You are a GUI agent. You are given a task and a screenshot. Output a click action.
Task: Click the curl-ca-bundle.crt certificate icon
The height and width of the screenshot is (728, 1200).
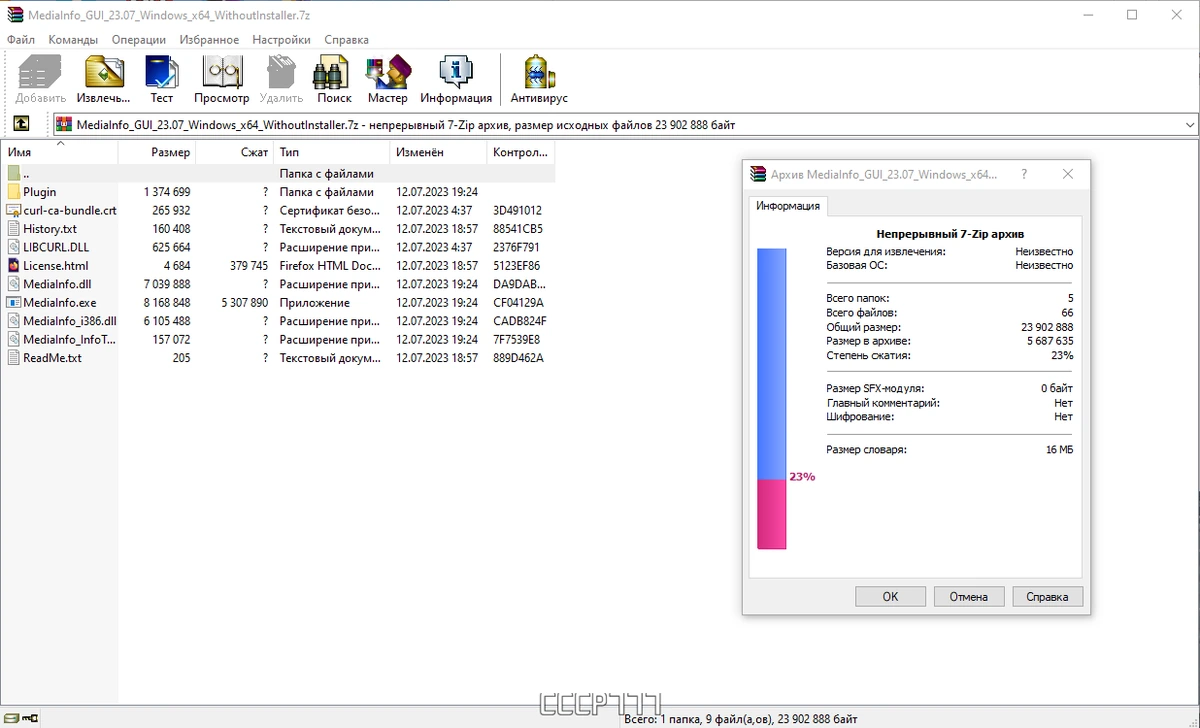coord(14,210)
